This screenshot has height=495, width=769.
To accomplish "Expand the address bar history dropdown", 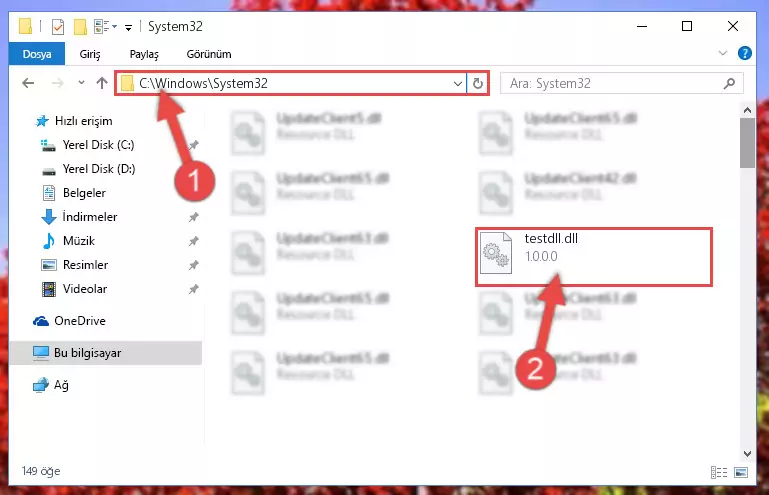I will click(x=458, y=84).
